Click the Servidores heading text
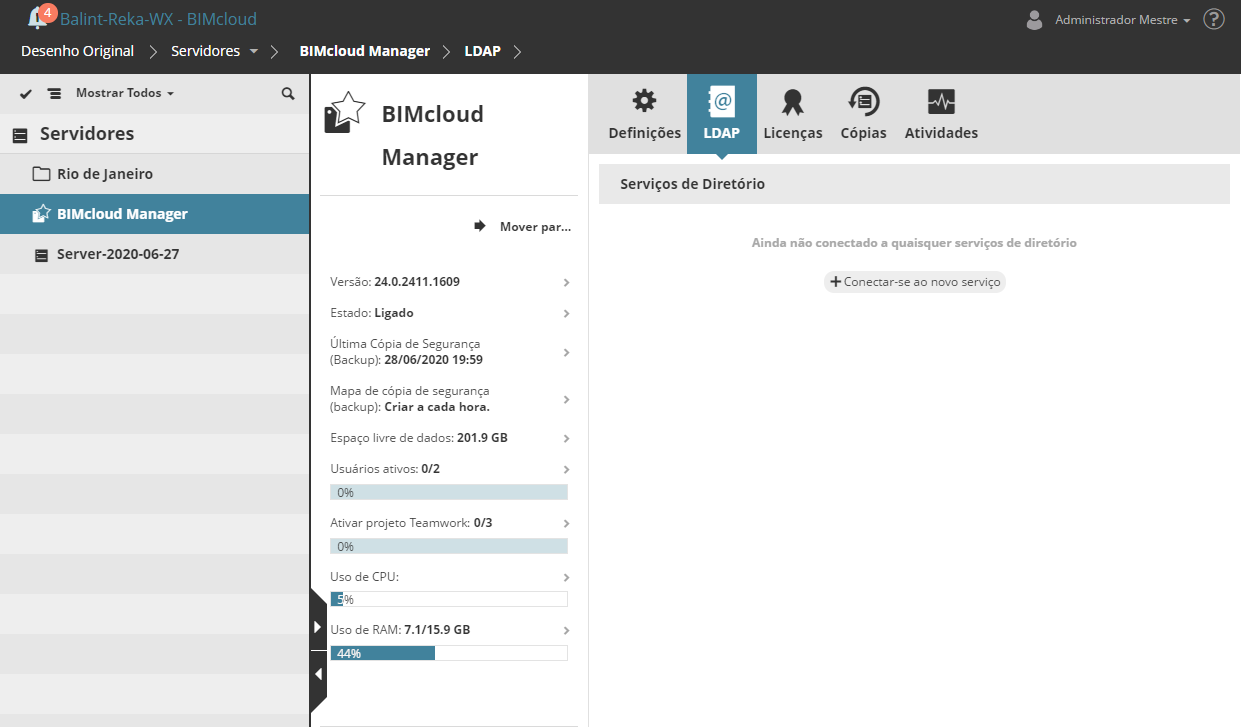This screenshot has height=727, width=1241. coord(87,134)
